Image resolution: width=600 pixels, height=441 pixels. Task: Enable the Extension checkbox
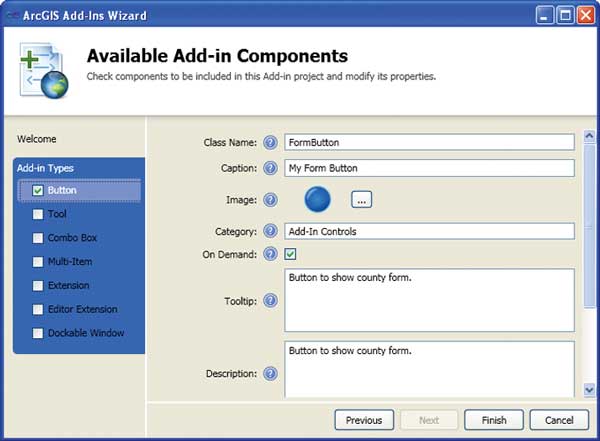click(x=38, y=286)
